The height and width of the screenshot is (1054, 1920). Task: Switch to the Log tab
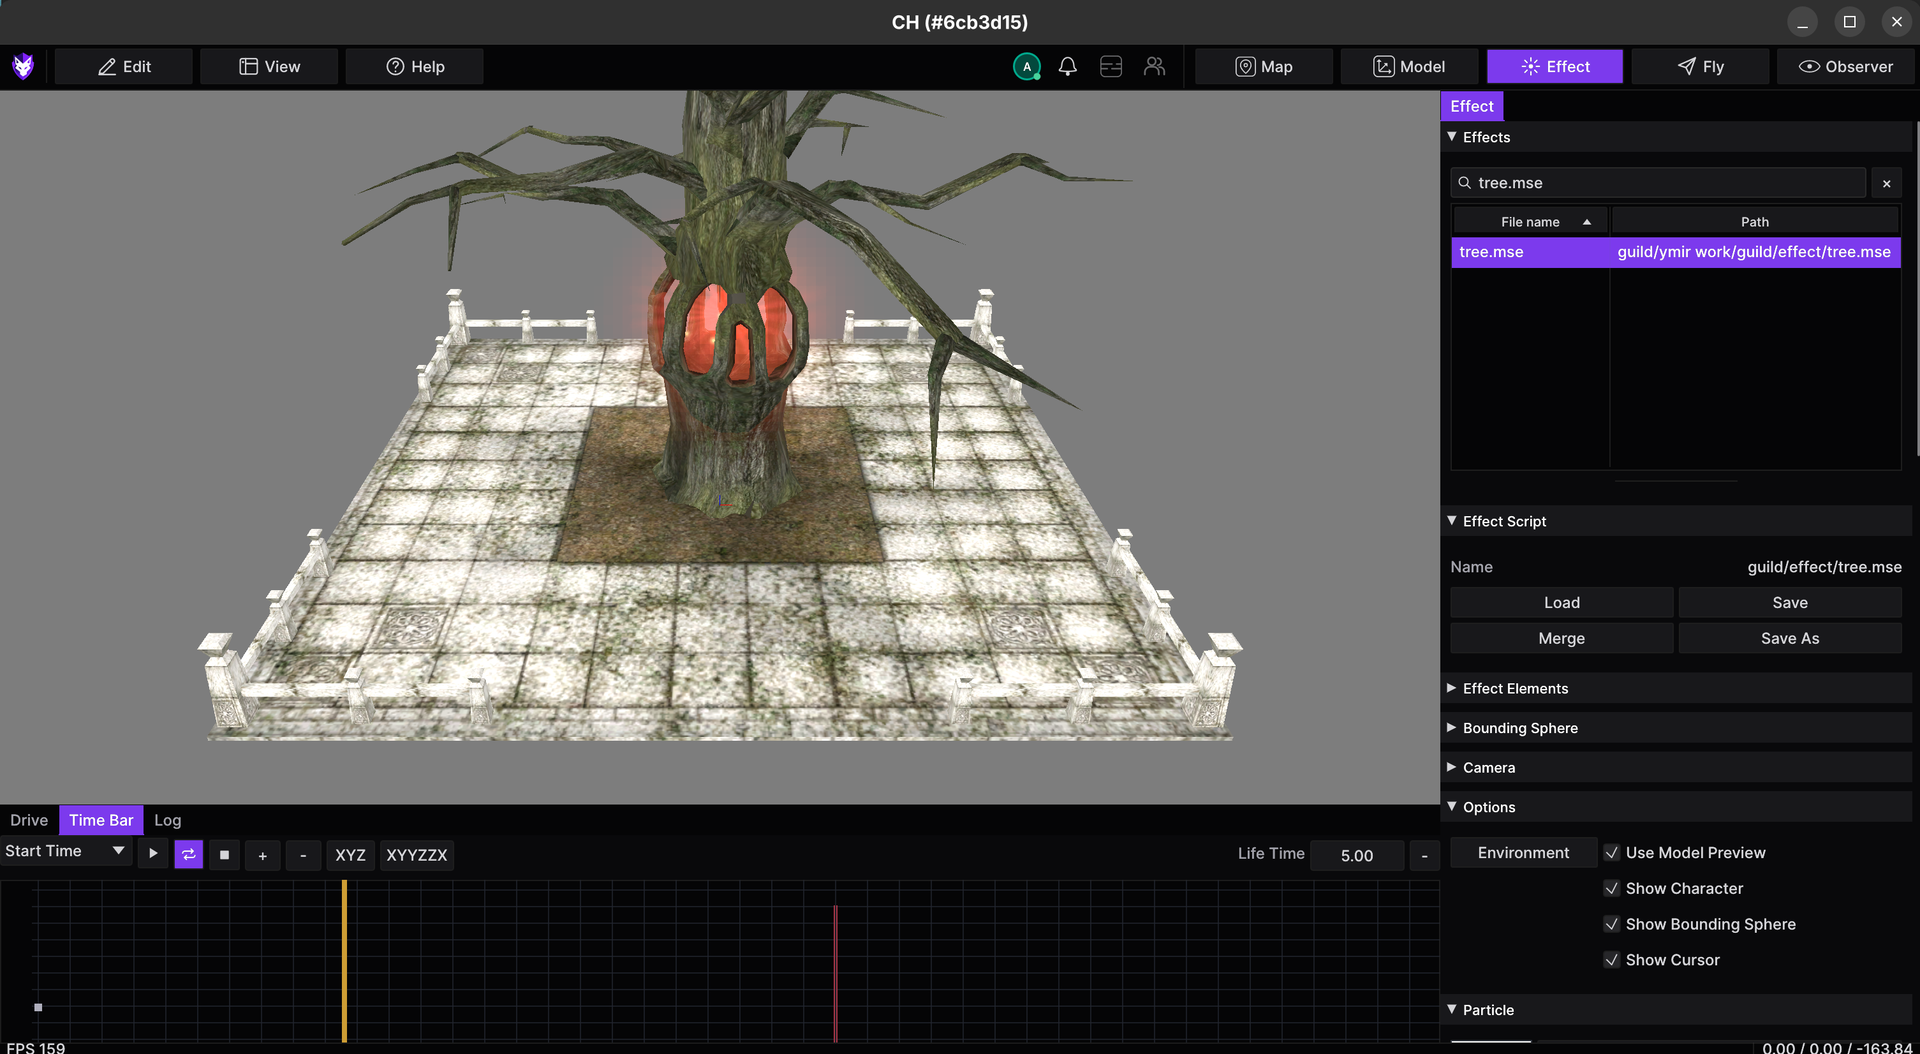point(168,820)
